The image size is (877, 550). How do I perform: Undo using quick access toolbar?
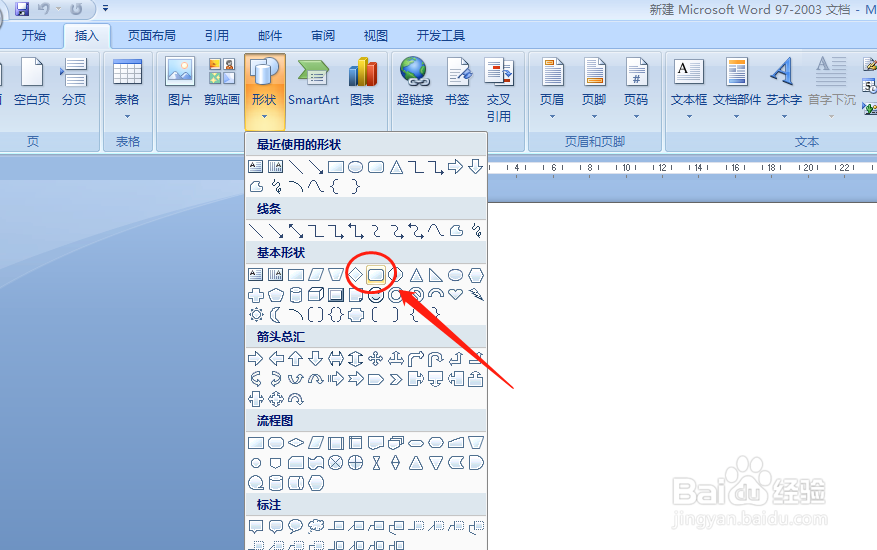pyautogui.click(x=44, y=8)
